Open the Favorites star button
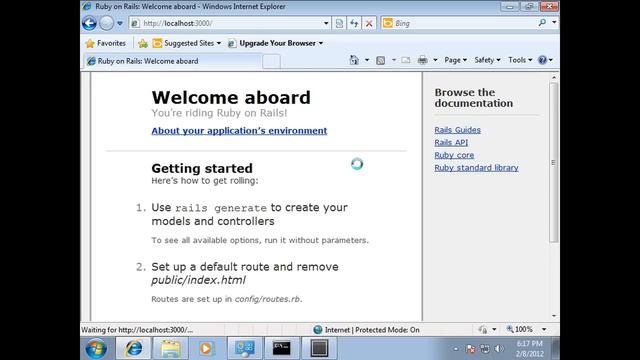The width and height of the screenshot is (640, 360). tap(105, 43)
